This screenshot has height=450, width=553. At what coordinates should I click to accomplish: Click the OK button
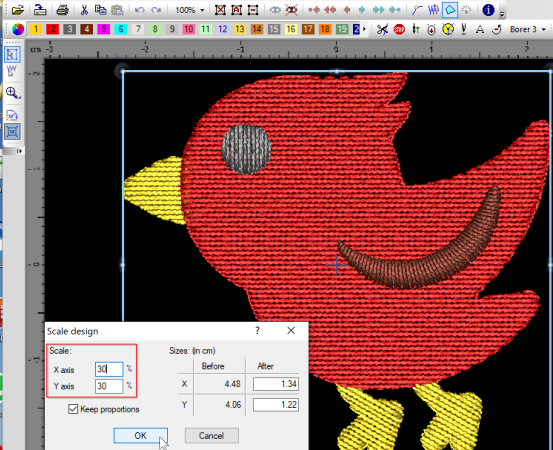[140, 436]
